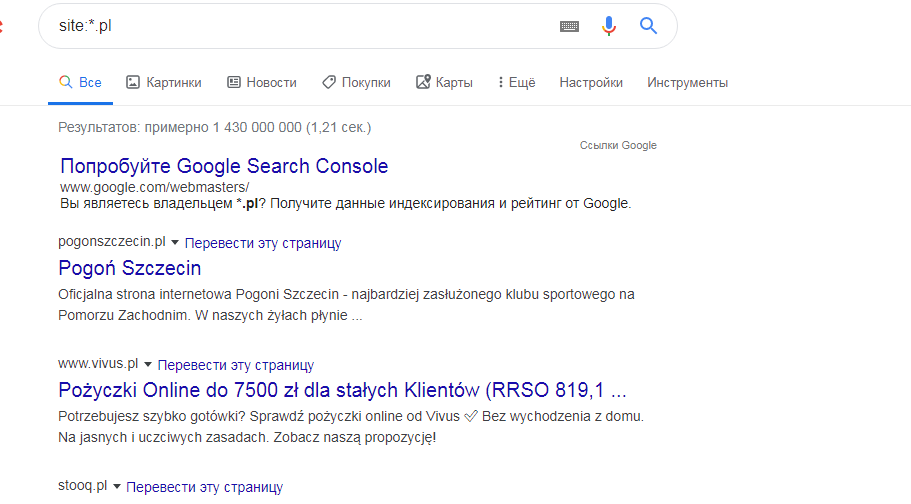Go to the Покупки tab
This screenshot has width=911, height=504.
(x=356, y=83)
